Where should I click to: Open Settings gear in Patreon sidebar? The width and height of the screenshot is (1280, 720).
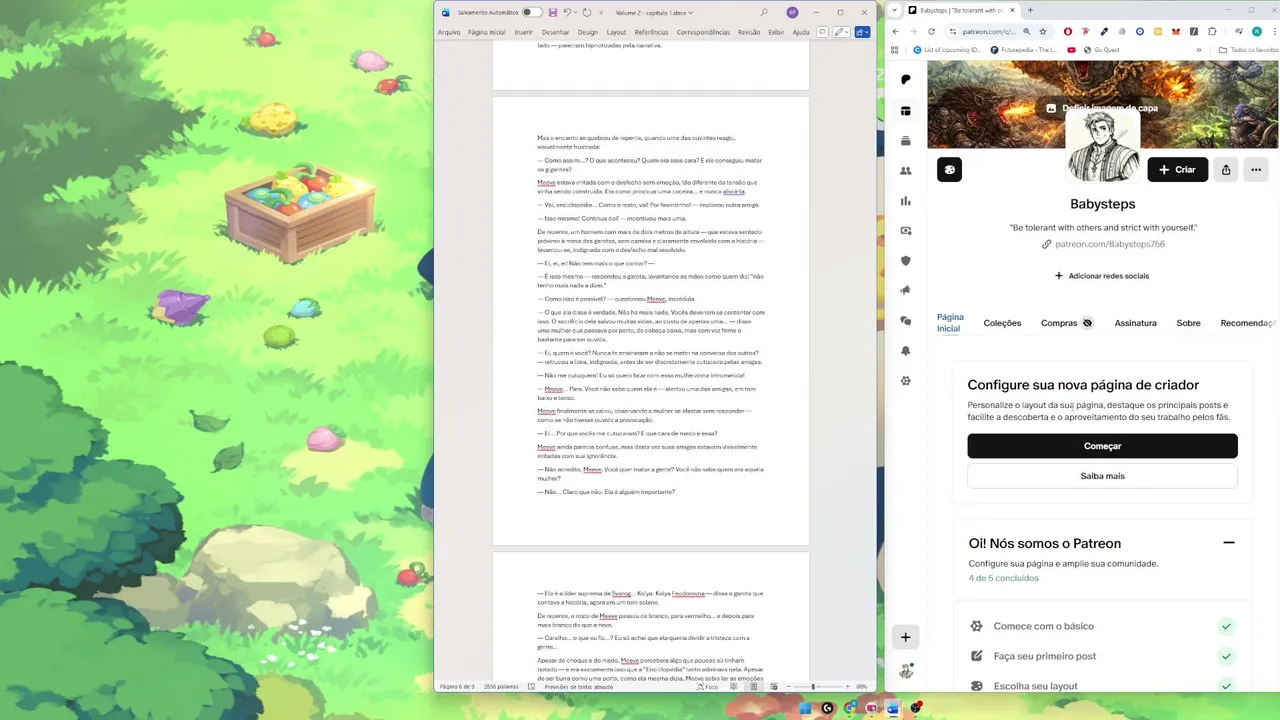tap(906, 381)
